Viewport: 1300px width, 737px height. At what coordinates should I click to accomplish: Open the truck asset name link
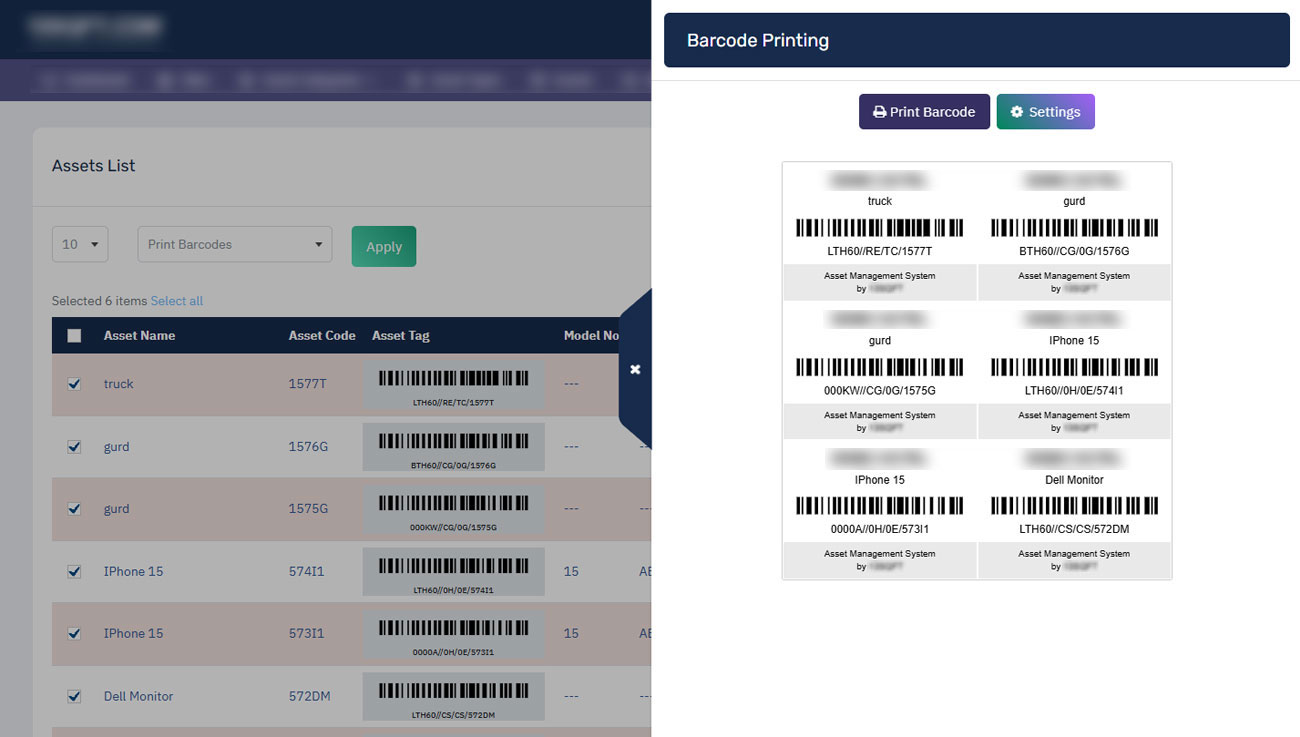click(118, 384)
